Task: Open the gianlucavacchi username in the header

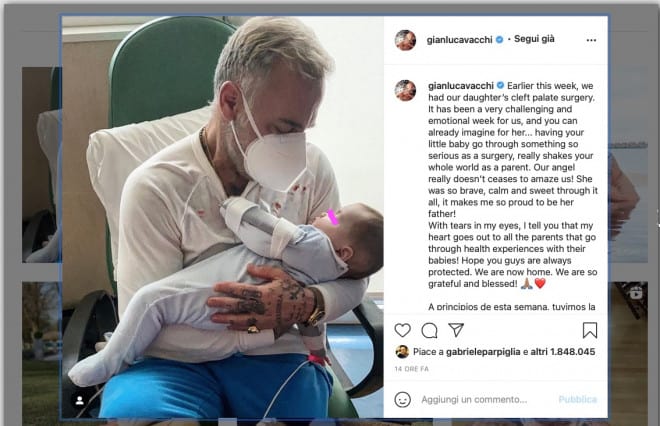Action: [459, 40]
